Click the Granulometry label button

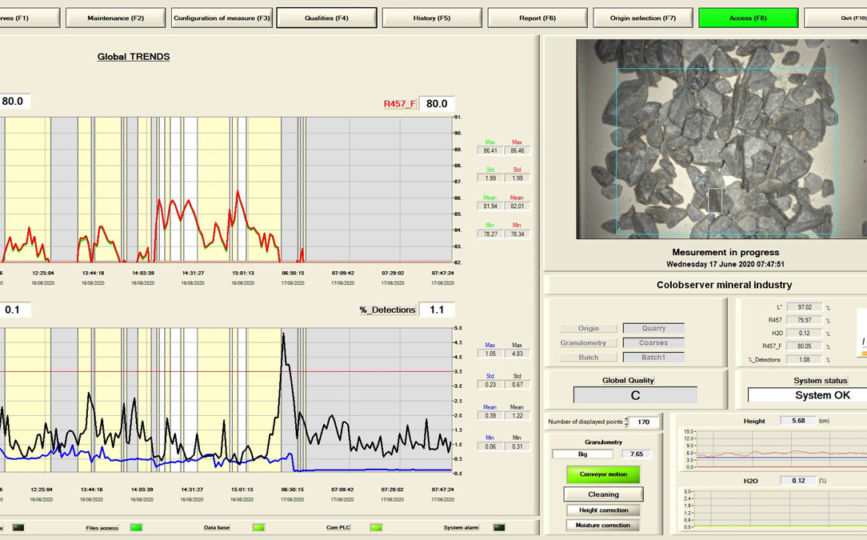pyautogui.click(x=588, y=343)
